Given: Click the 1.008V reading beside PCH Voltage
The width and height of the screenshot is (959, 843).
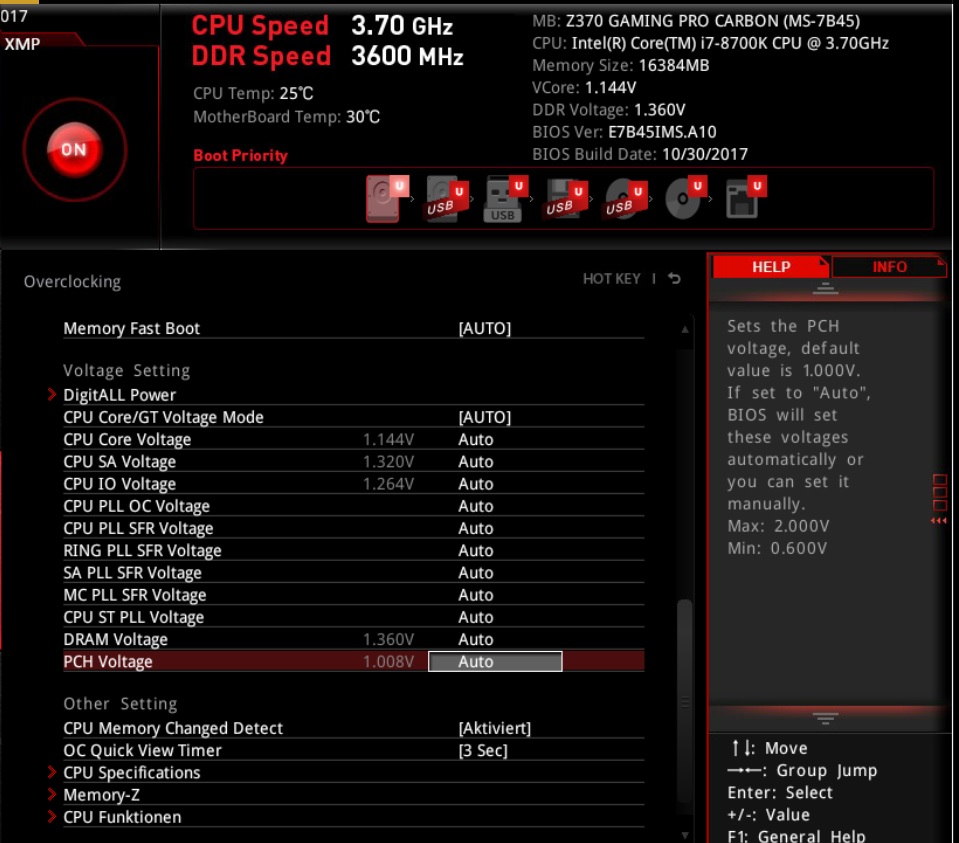Looking at the screenshot, I should 388,662.
